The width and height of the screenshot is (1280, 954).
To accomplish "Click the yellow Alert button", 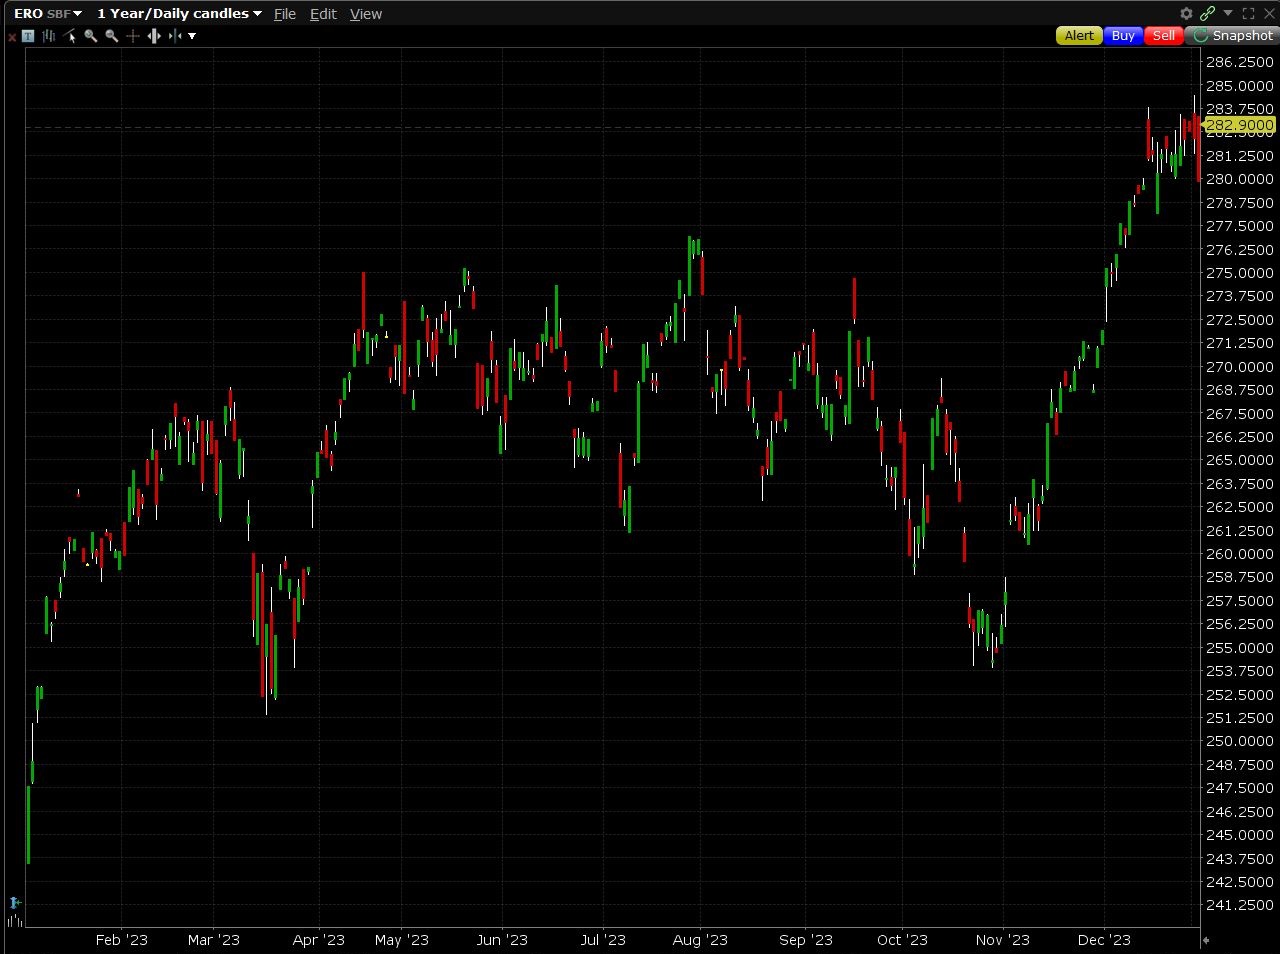I will click(x=1079, y=35).
